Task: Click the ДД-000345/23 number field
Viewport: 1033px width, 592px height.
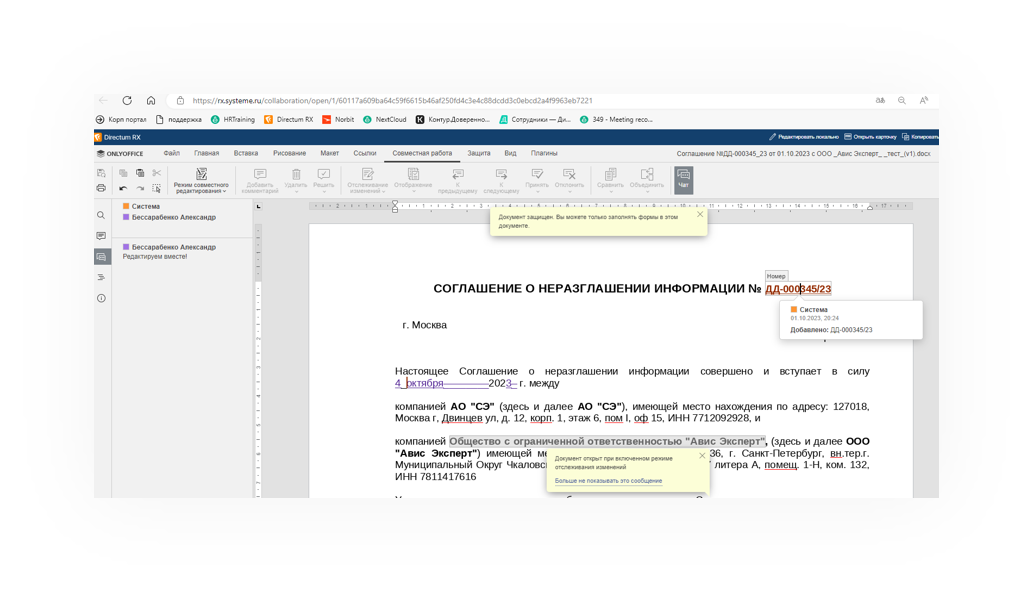Action: coord(798,289)
